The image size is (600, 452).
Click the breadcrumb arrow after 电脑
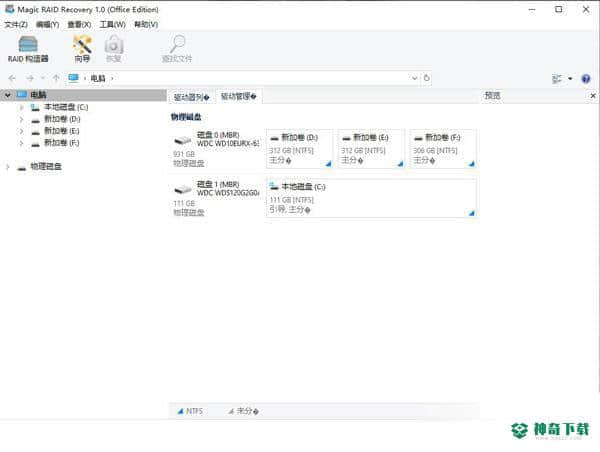point(112,78)
